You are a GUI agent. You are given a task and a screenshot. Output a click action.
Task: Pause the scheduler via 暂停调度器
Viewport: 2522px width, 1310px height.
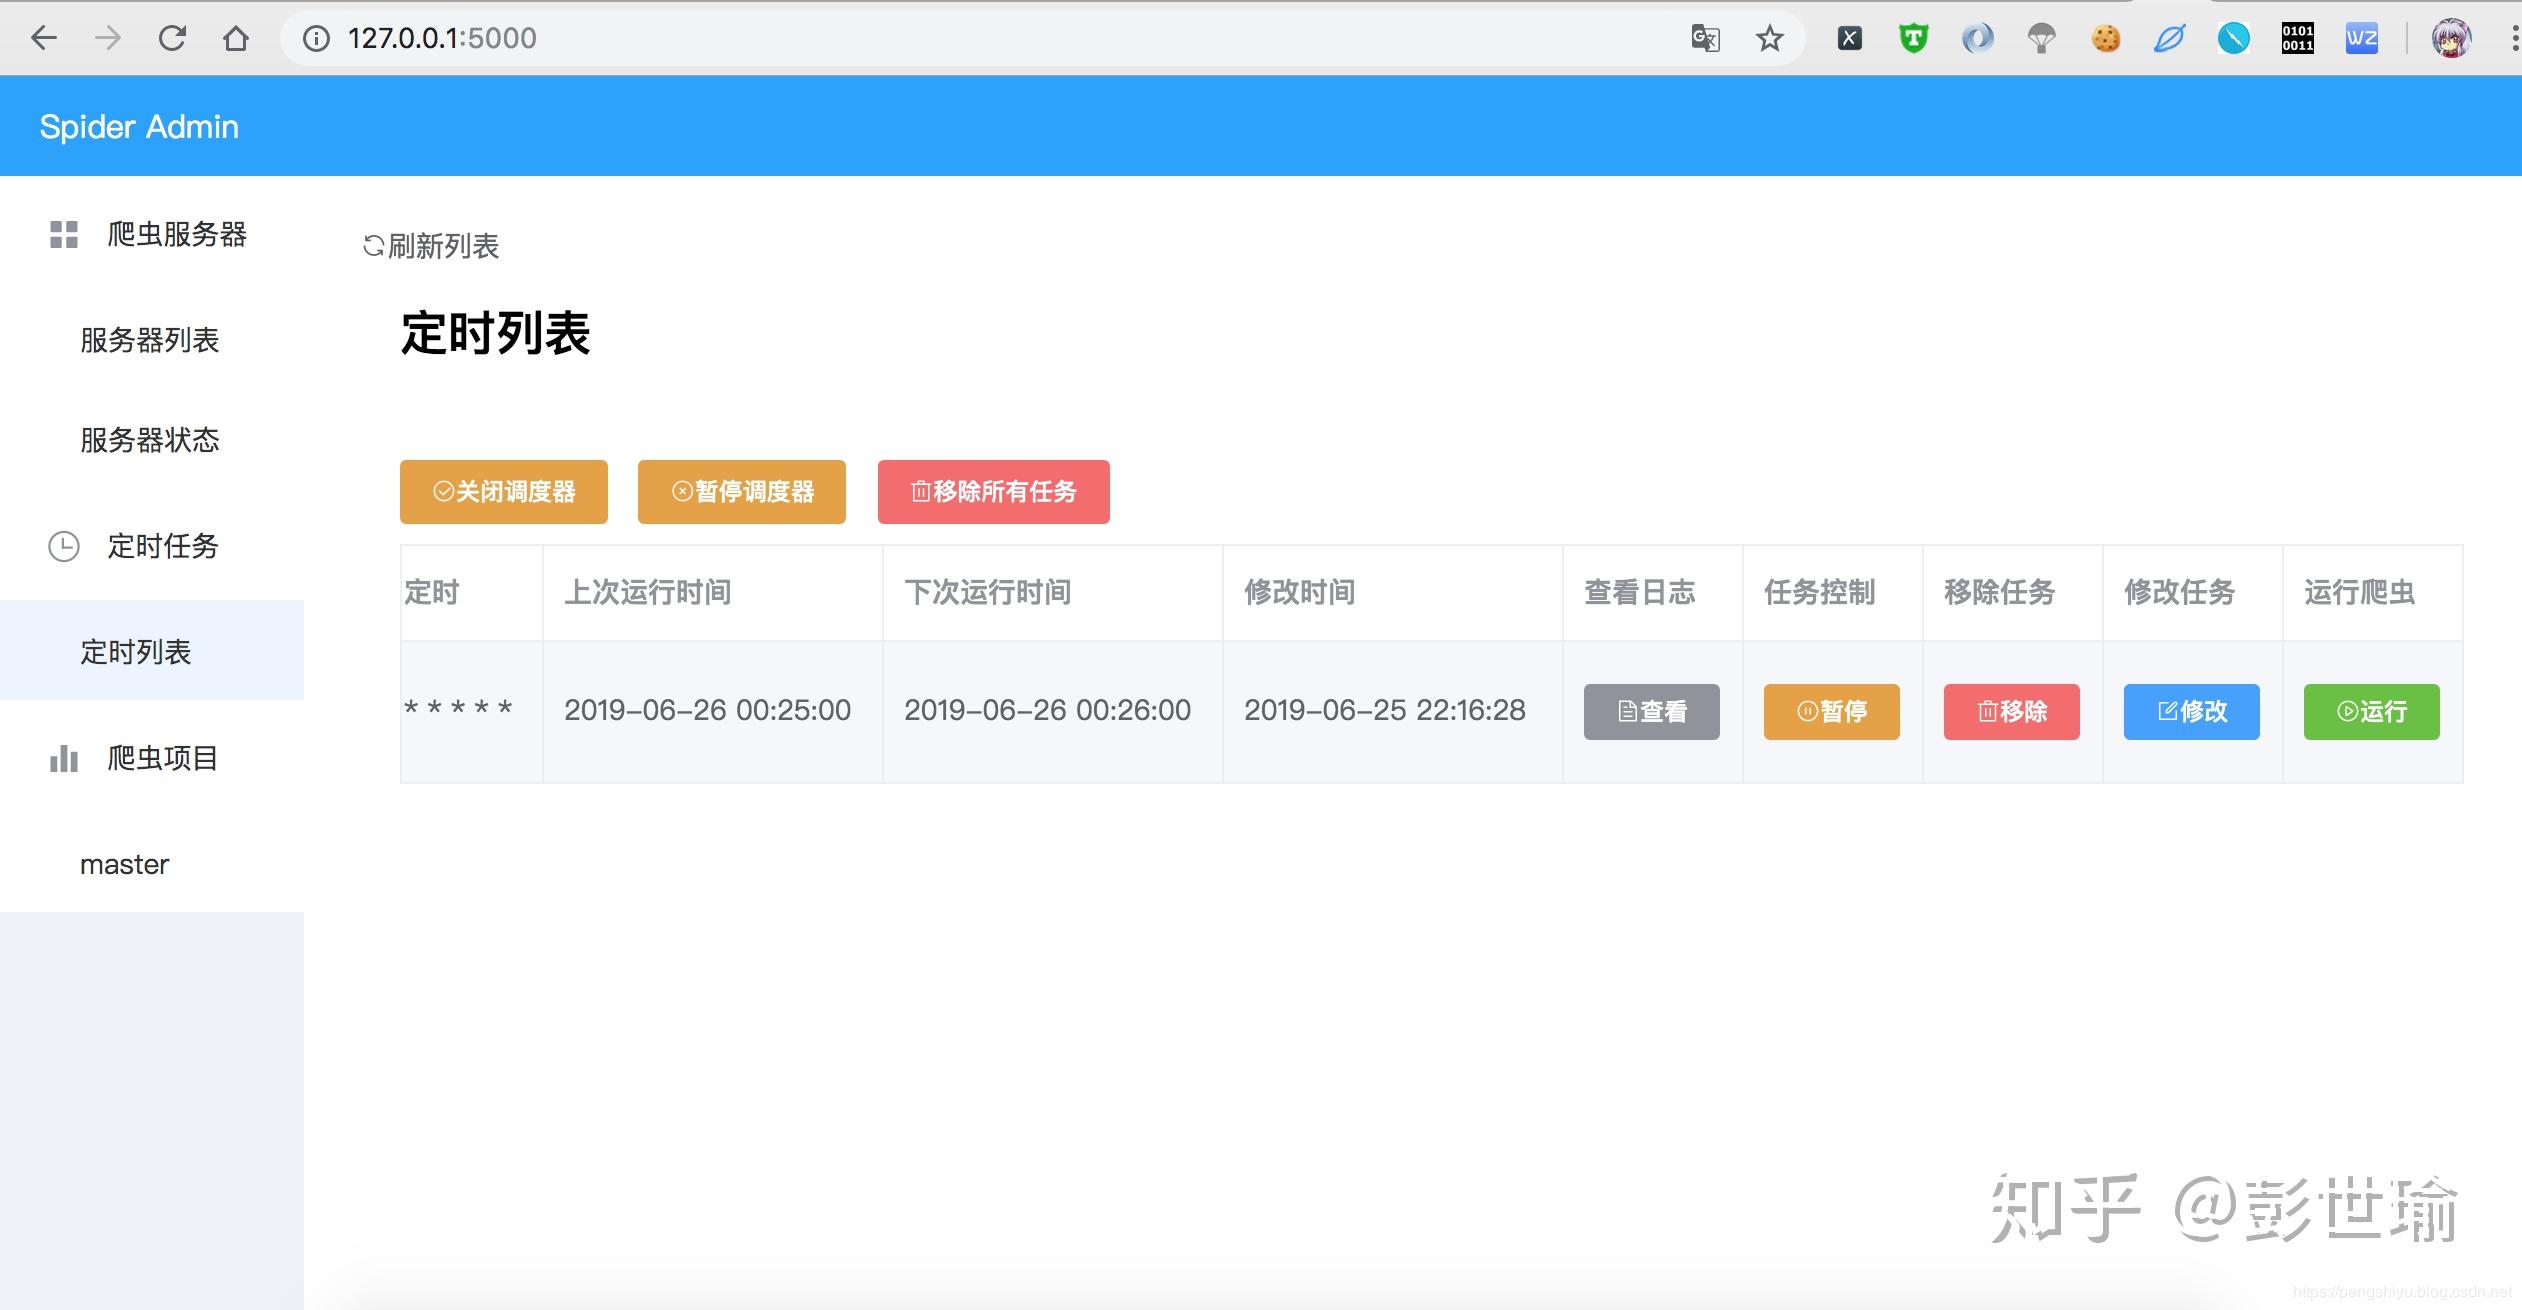[741, 491]
